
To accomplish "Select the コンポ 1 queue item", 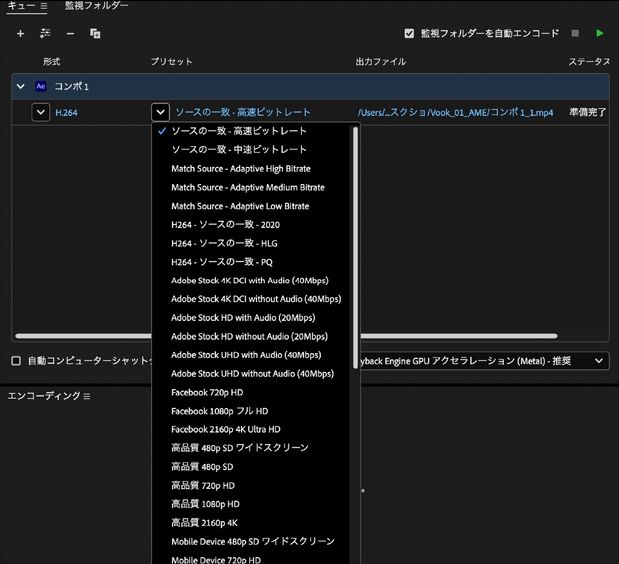I will (x=310, y=86).
